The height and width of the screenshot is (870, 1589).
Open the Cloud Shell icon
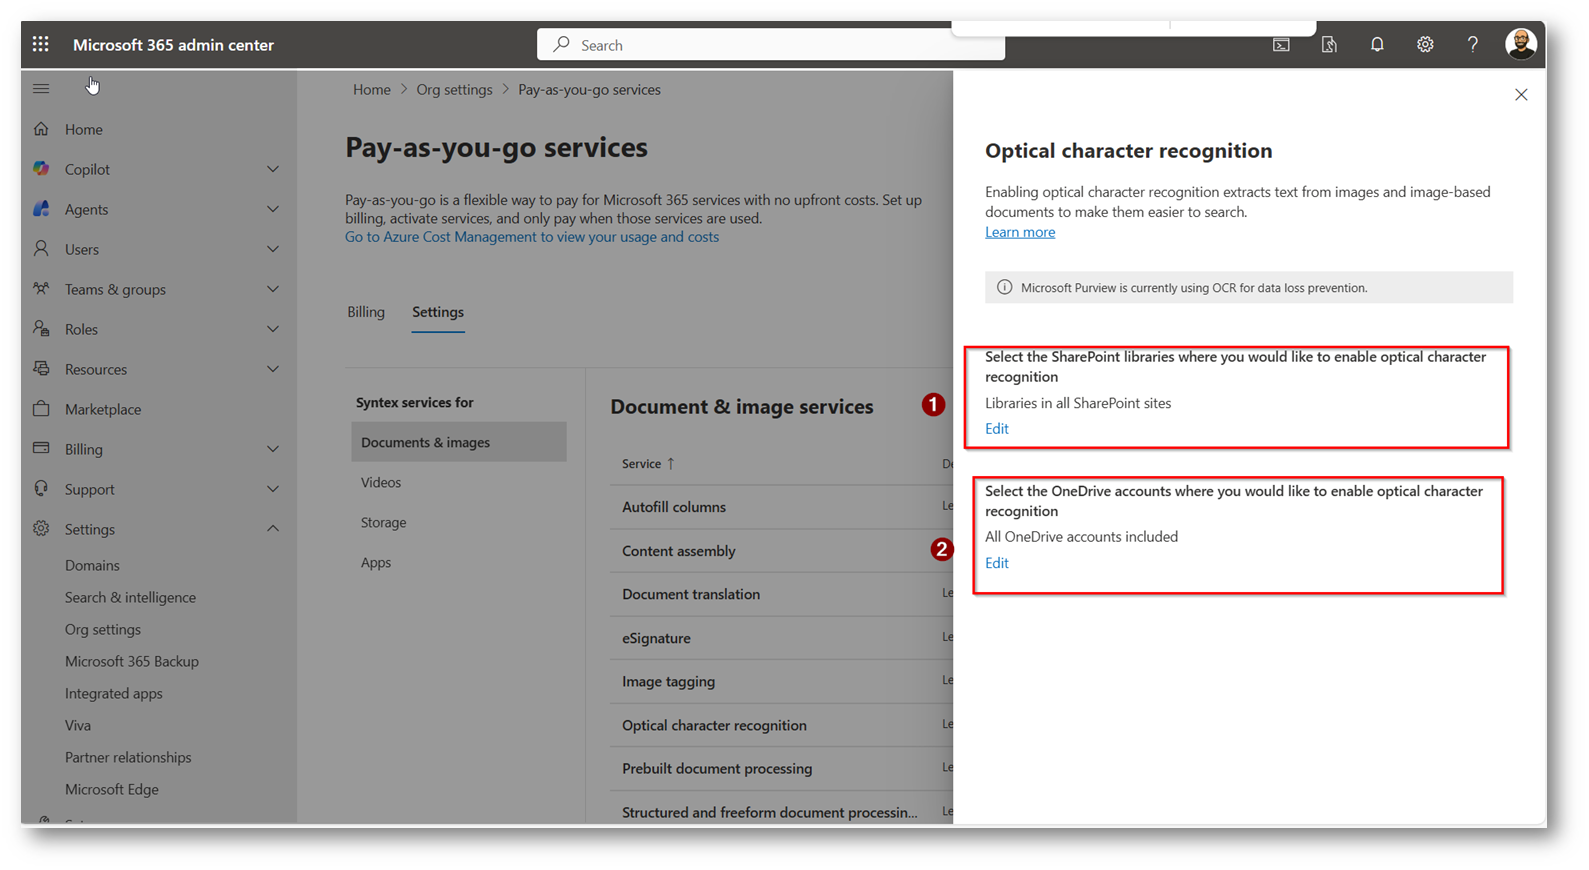click(x=1281, y=44)
